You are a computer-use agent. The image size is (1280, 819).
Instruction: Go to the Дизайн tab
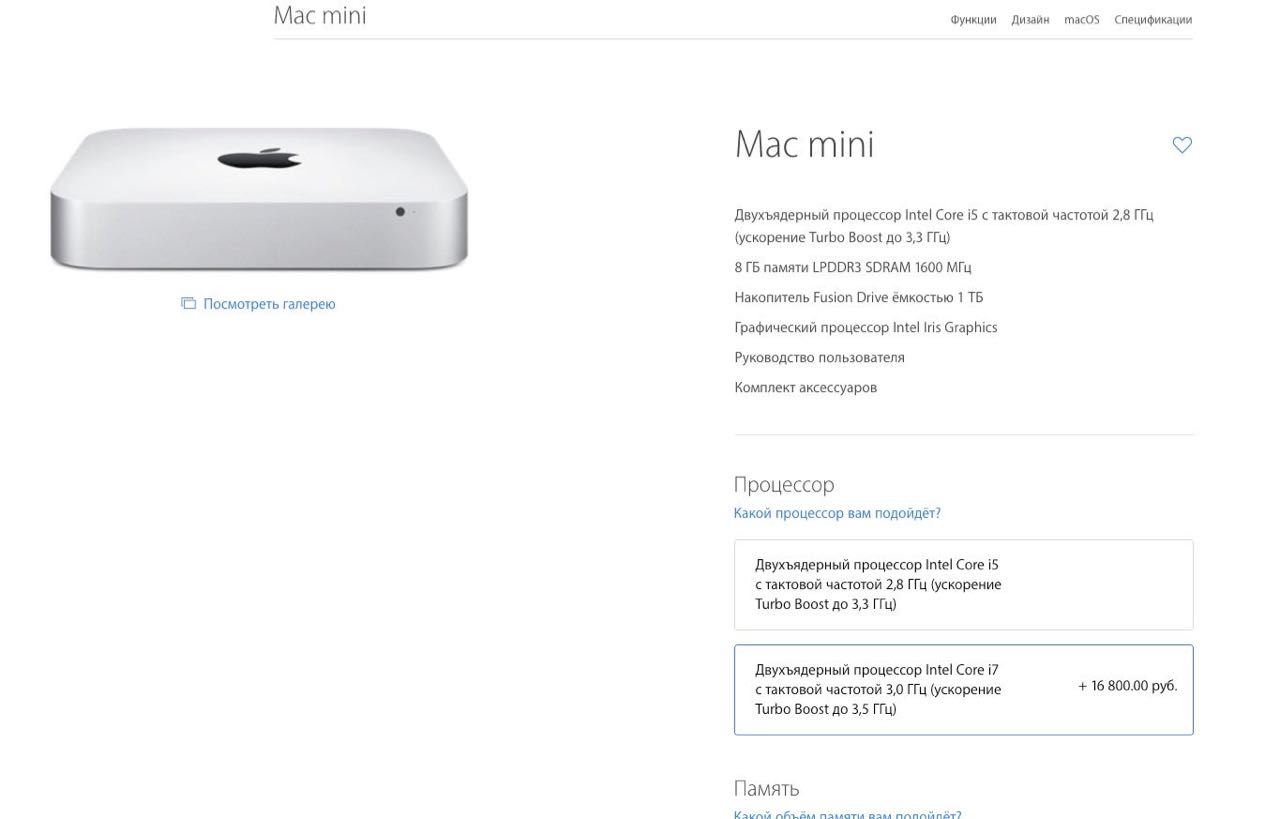[1030, 20]
